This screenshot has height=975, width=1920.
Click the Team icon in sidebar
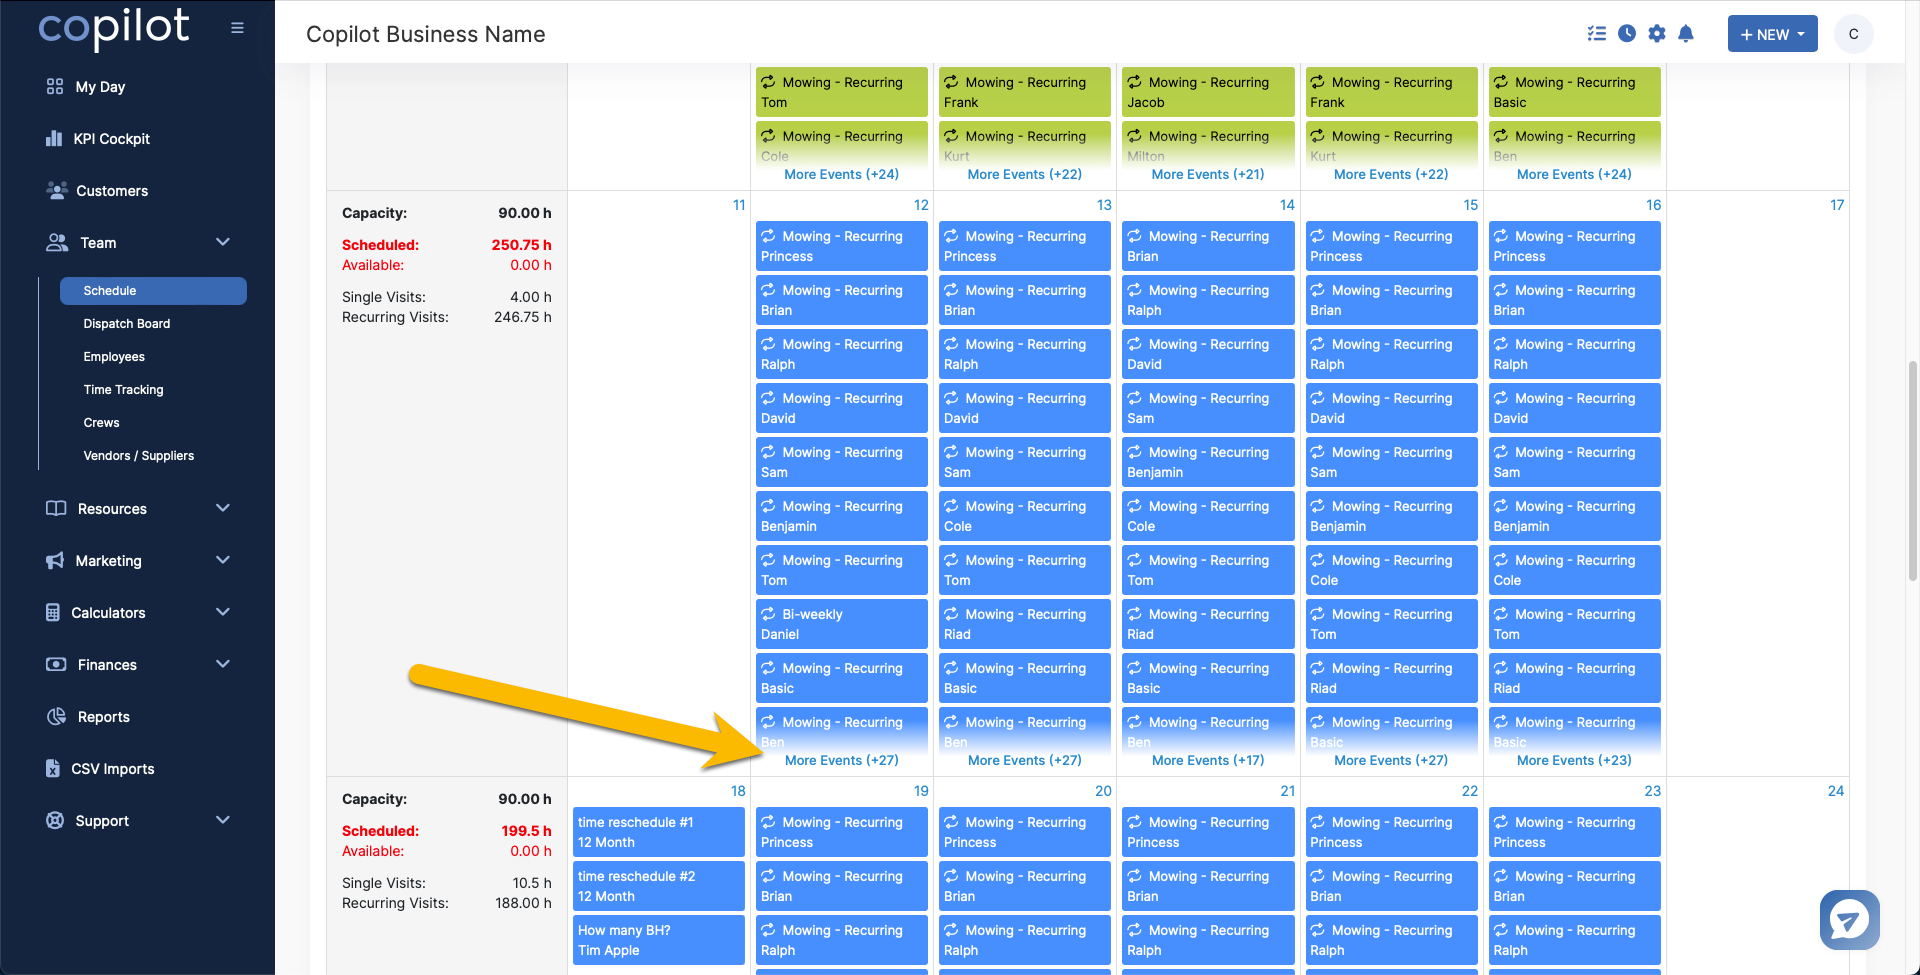57,243
